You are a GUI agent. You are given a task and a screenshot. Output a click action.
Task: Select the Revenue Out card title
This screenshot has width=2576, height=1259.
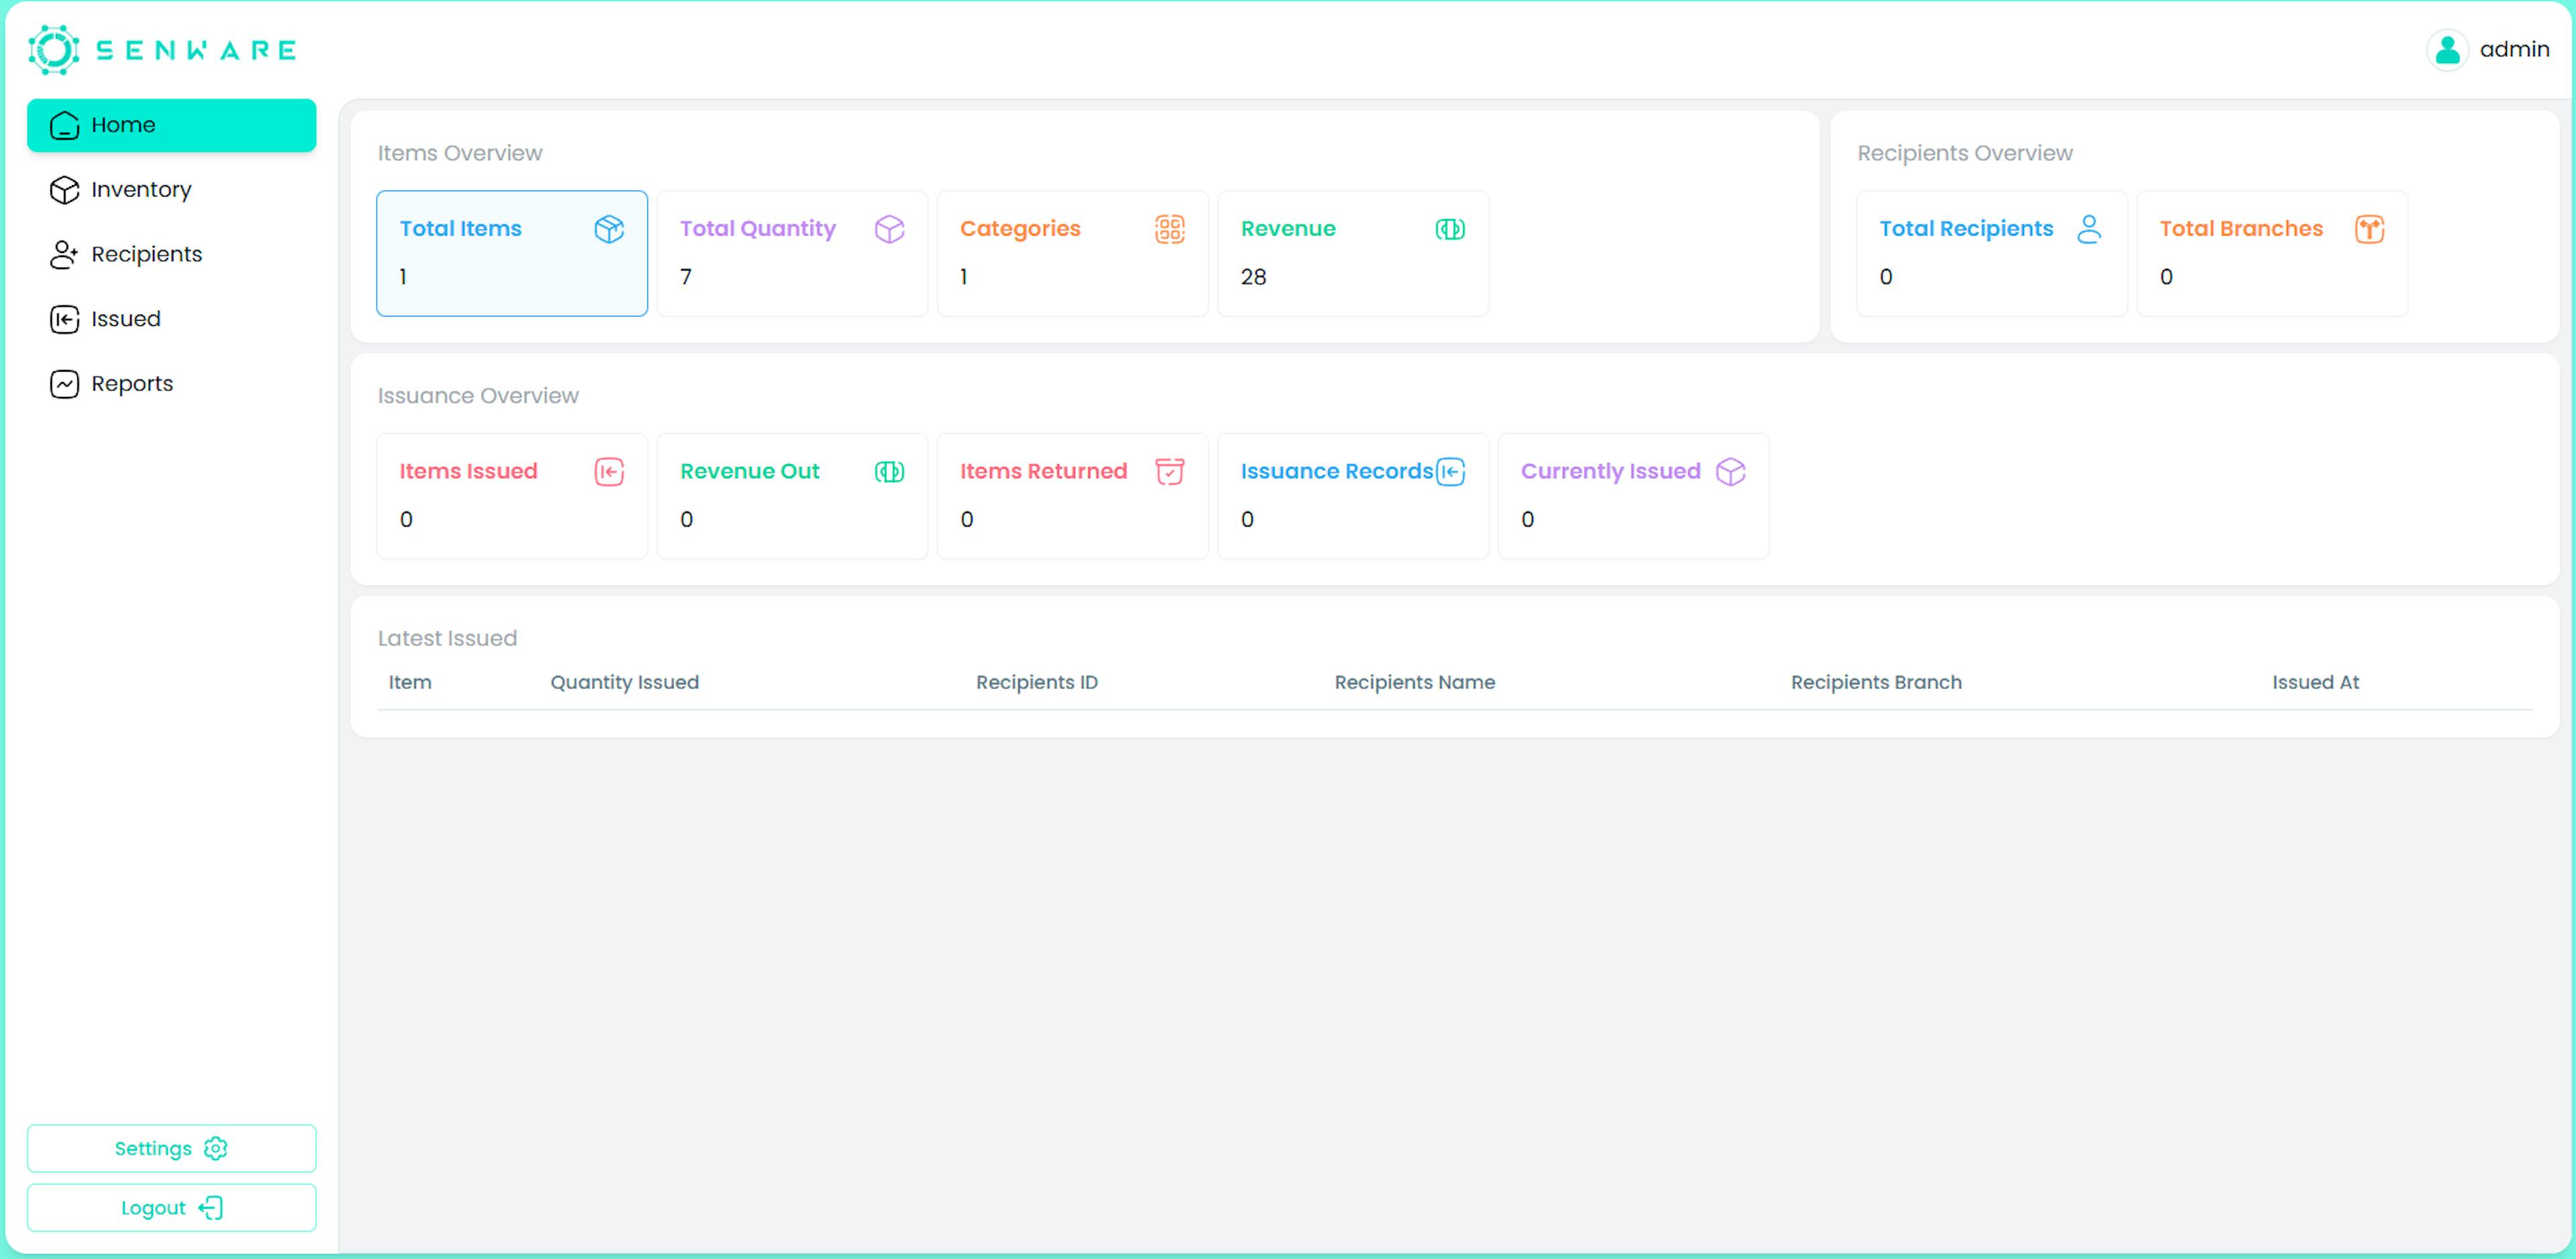coord(749,472)
